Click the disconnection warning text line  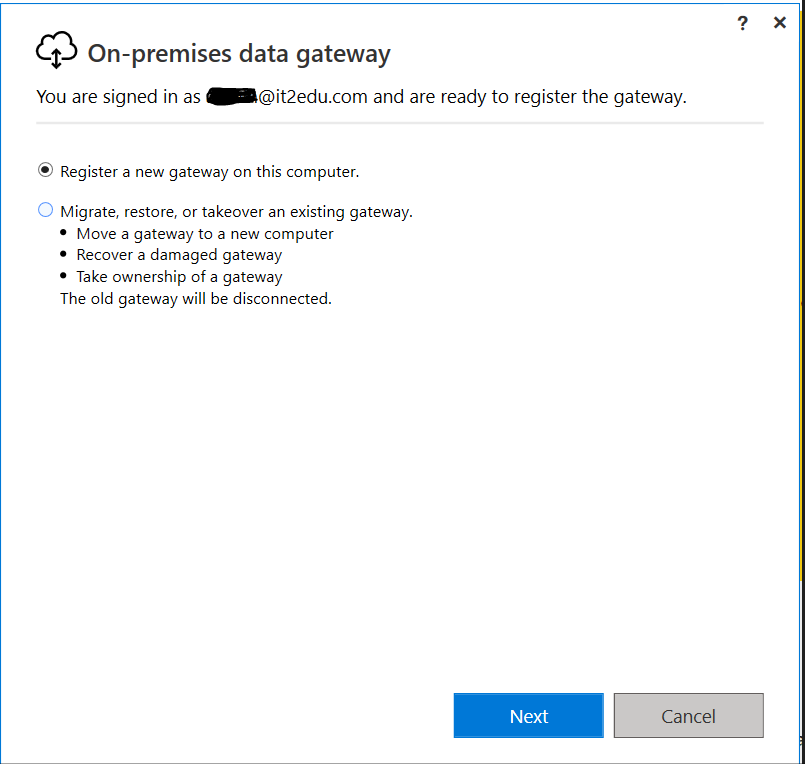[x=195, y=298]
